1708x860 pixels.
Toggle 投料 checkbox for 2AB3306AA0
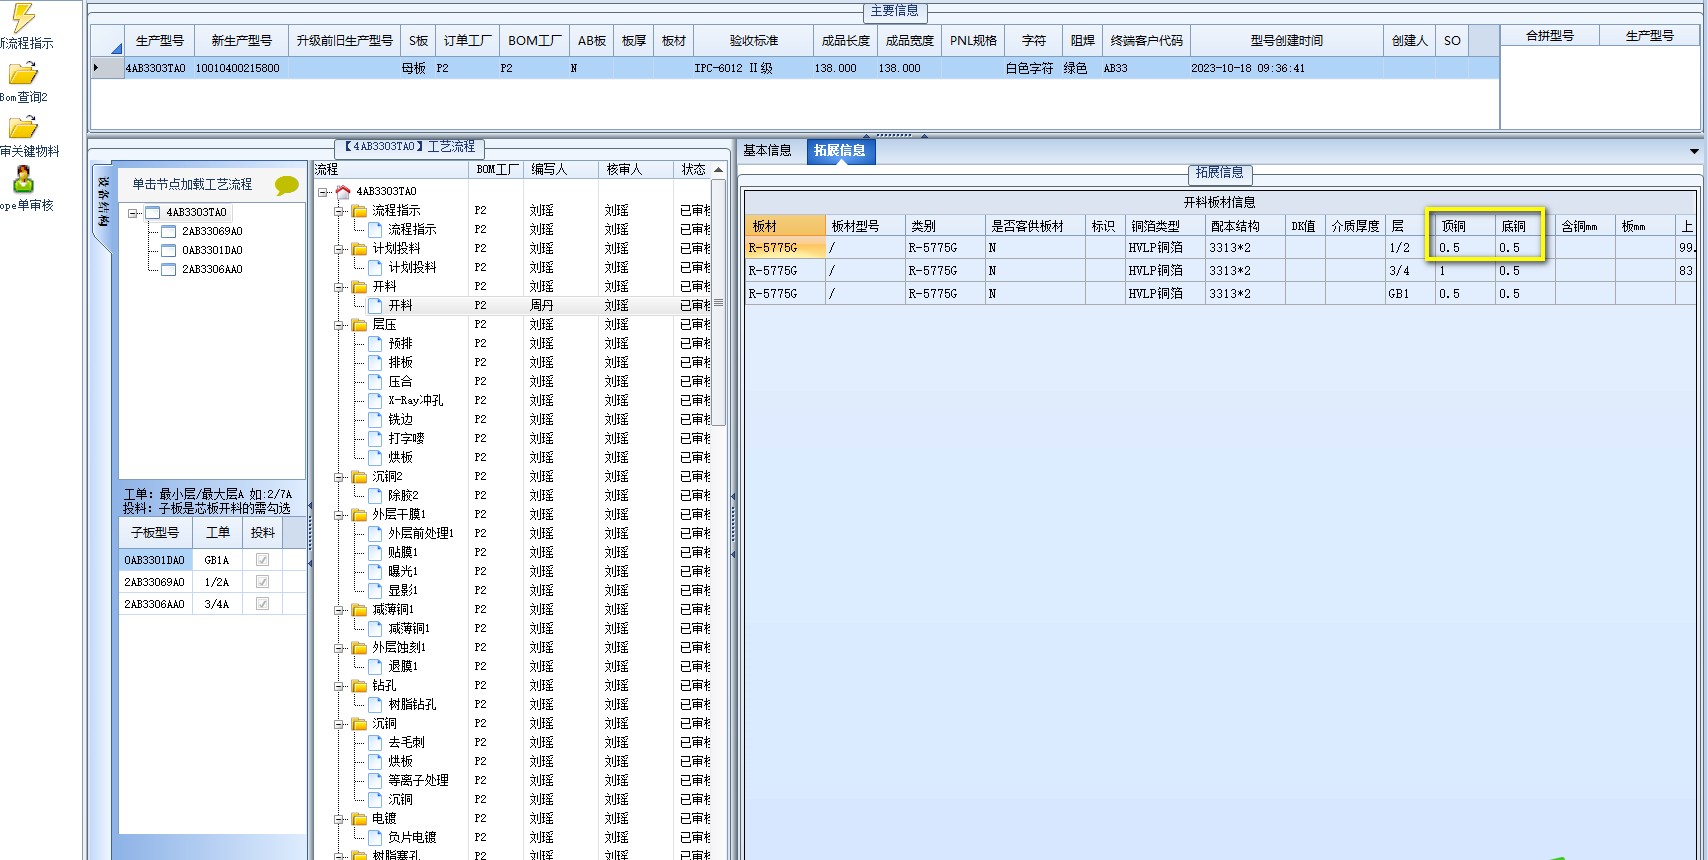point(262,604)
